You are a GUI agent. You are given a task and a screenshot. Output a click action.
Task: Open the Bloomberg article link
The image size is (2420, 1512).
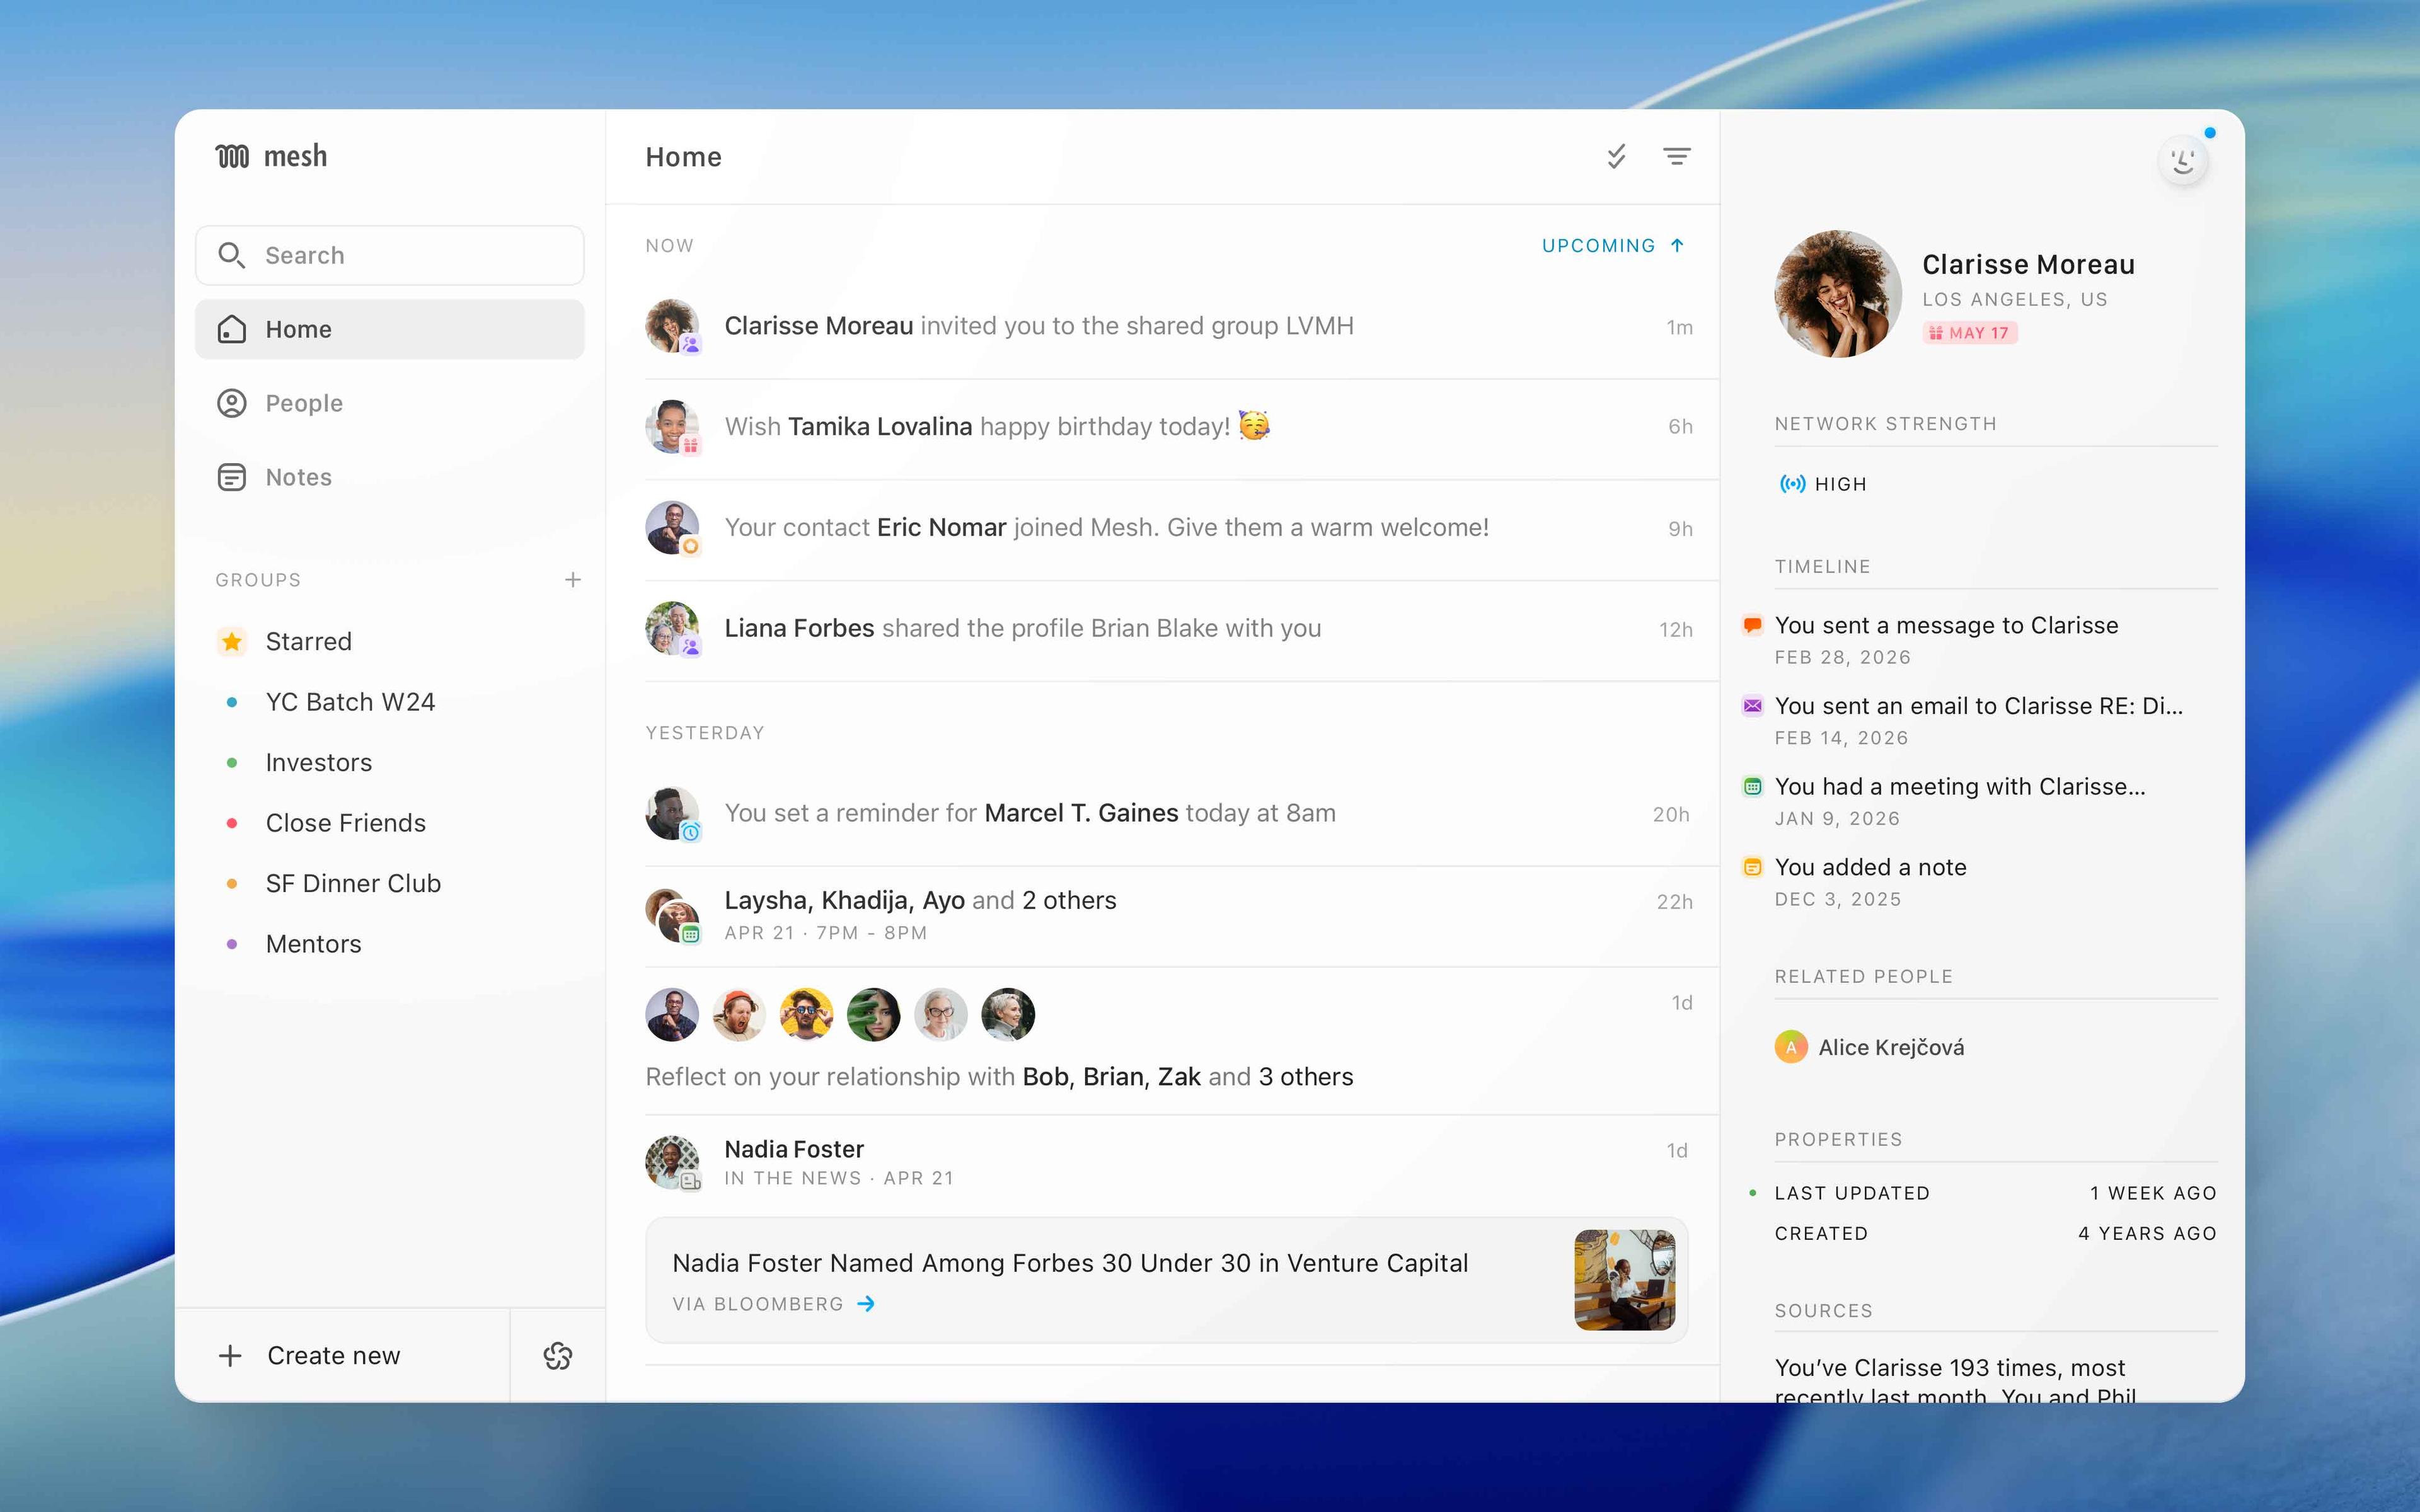coord(774,1303)
